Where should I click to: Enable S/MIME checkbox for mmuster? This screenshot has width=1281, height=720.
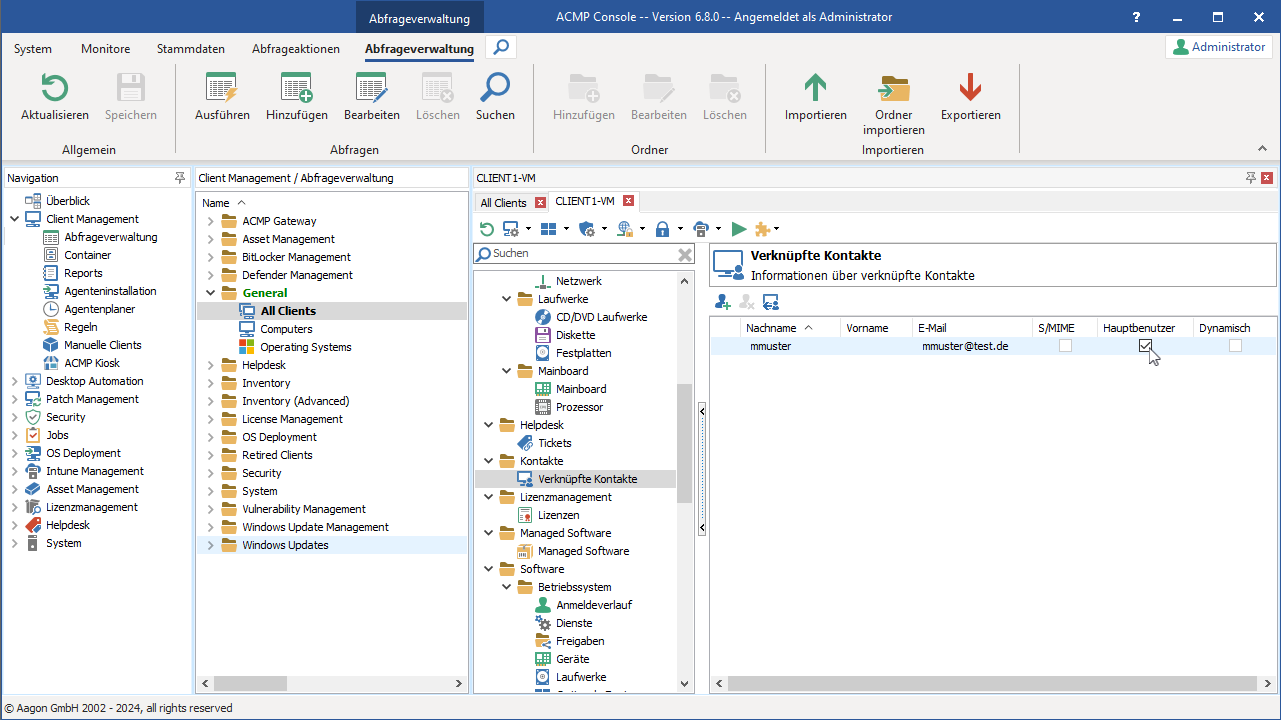click(x=1065, y=346)
